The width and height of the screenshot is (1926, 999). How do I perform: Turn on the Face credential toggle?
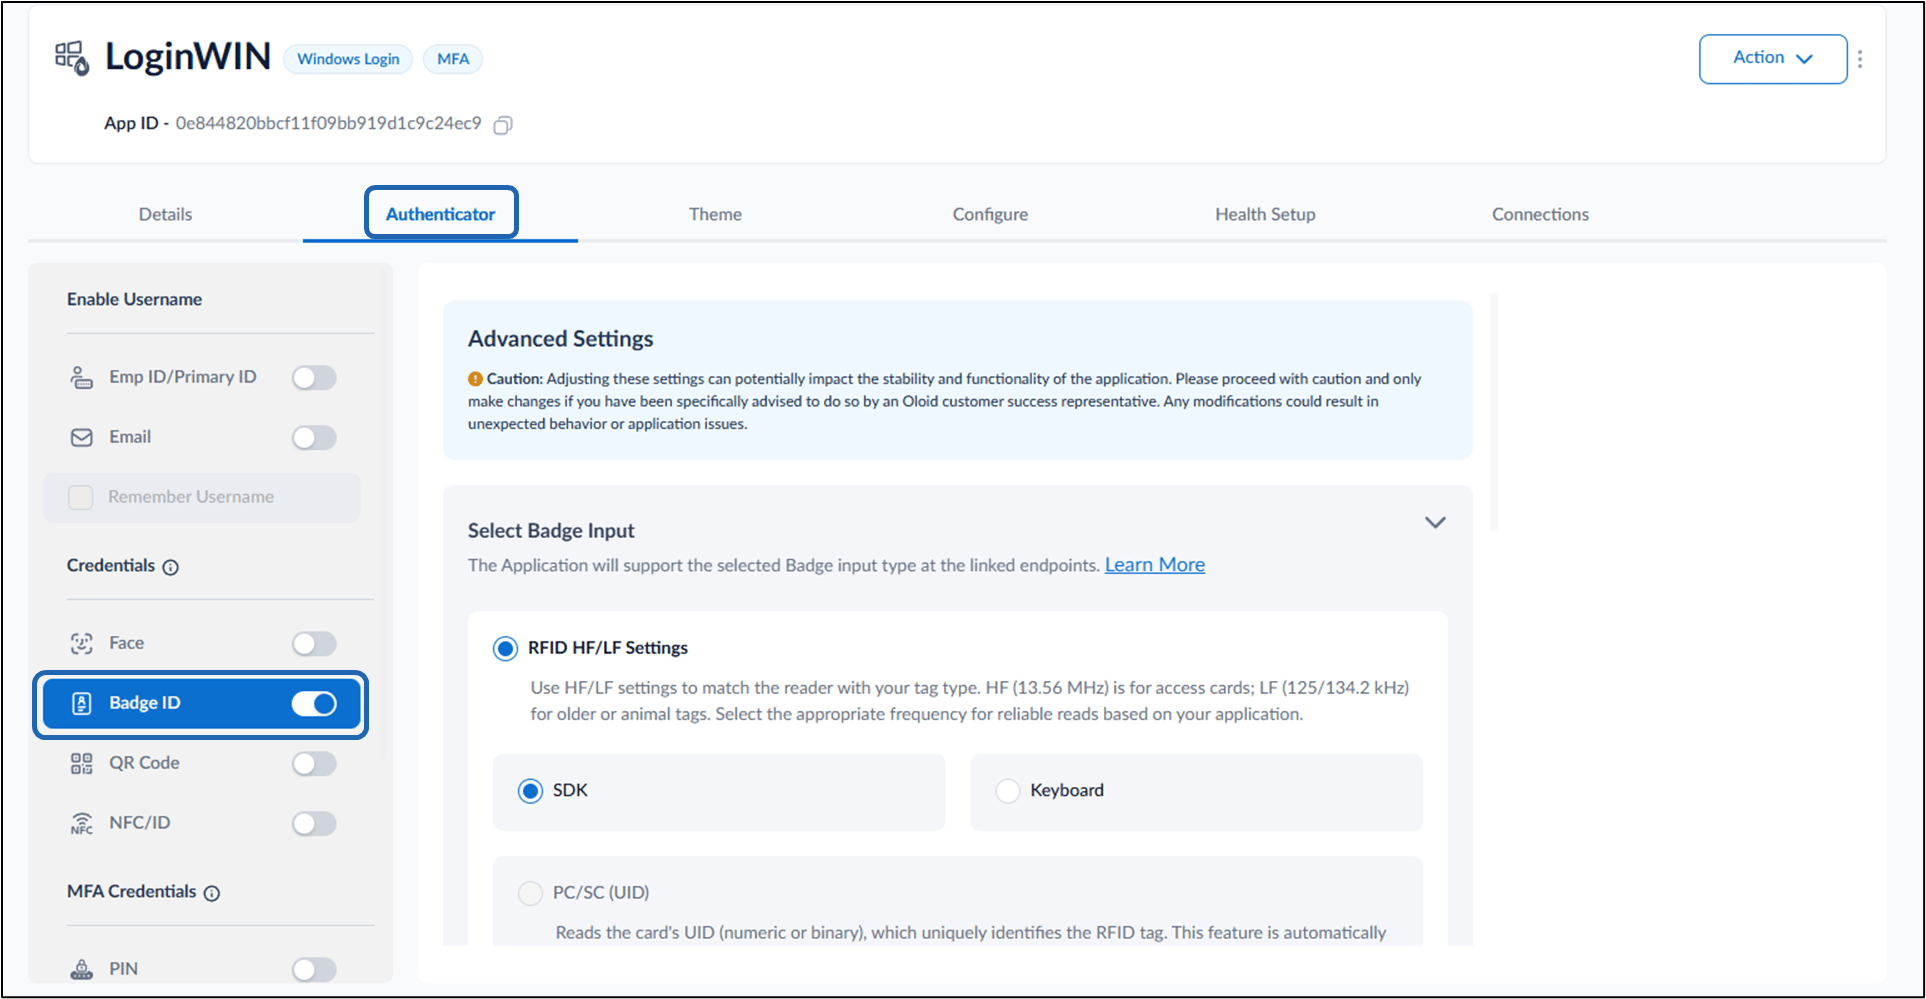pyautogui.click(x=314, y=644)
